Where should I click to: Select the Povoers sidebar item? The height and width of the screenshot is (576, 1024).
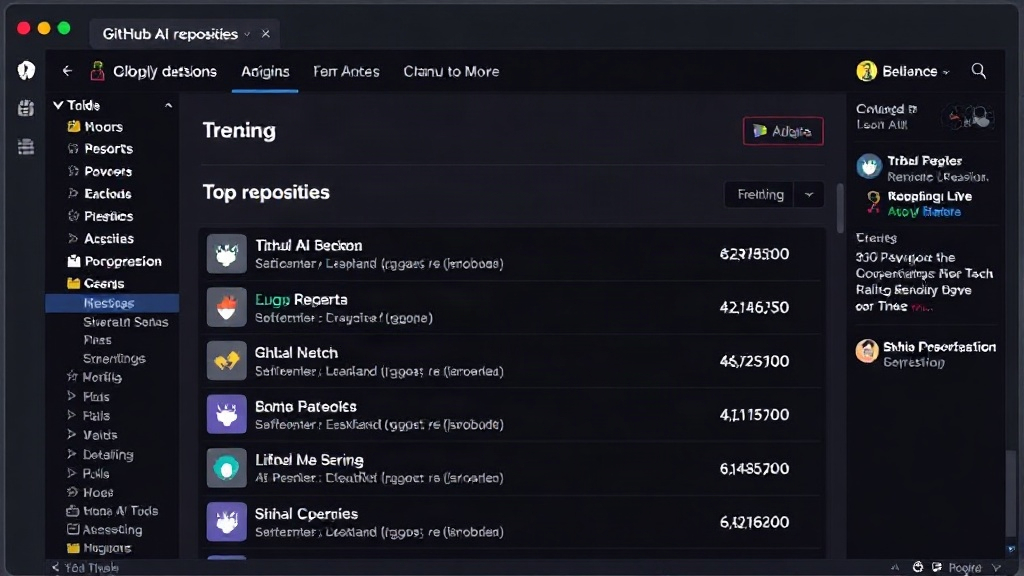[x=108, y=171]
